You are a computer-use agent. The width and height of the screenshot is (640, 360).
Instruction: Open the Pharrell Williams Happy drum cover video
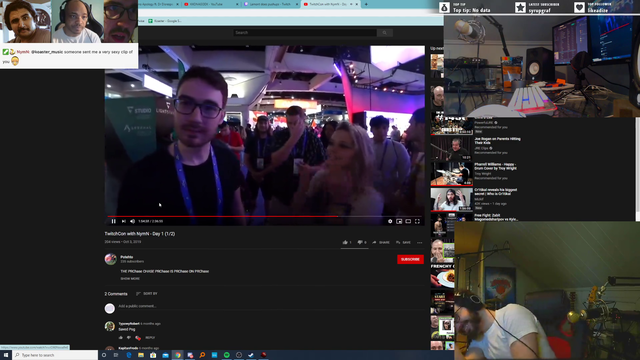(474, 174)
